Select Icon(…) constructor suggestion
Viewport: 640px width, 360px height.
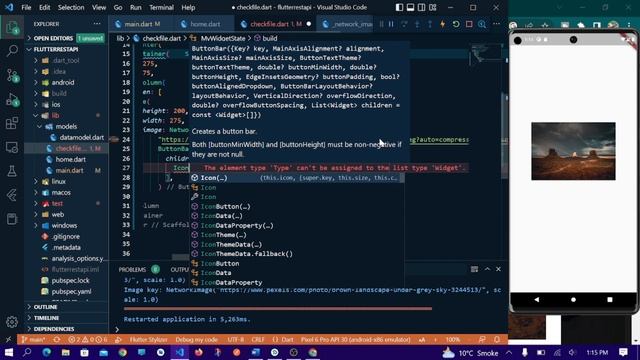(x=297, y=178)
